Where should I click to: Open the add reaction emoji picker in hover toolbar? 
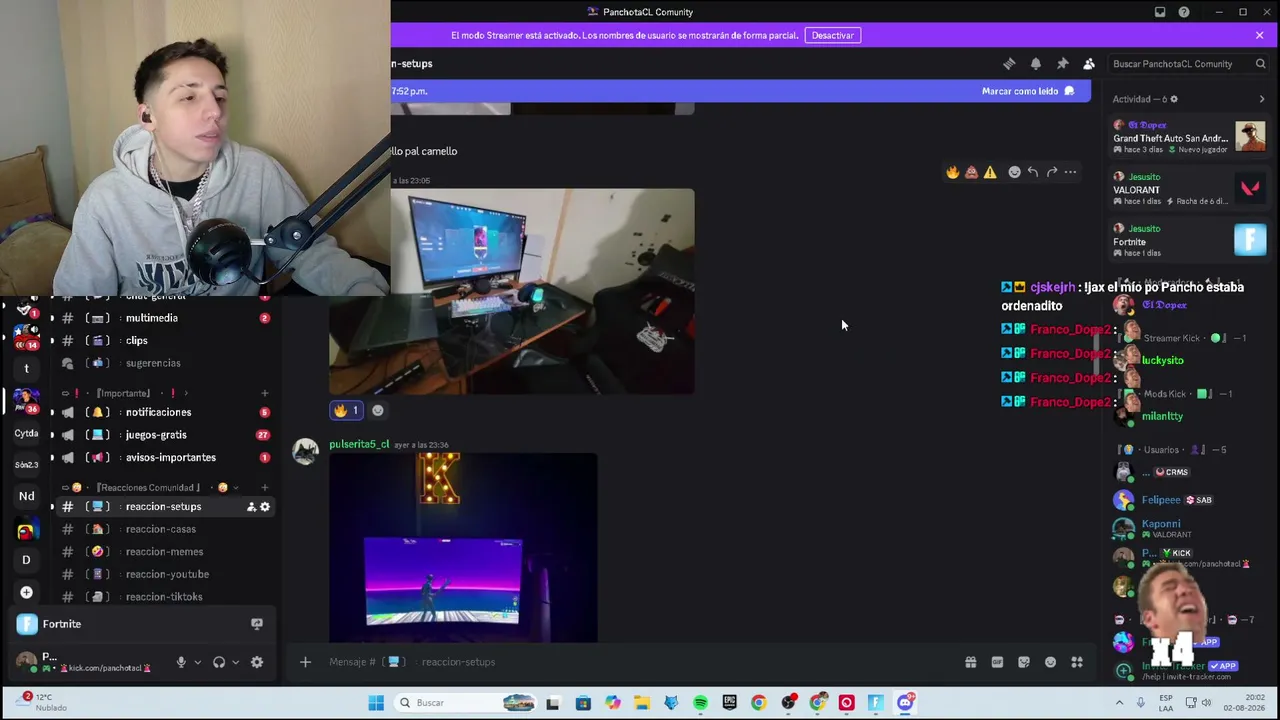1014,172
